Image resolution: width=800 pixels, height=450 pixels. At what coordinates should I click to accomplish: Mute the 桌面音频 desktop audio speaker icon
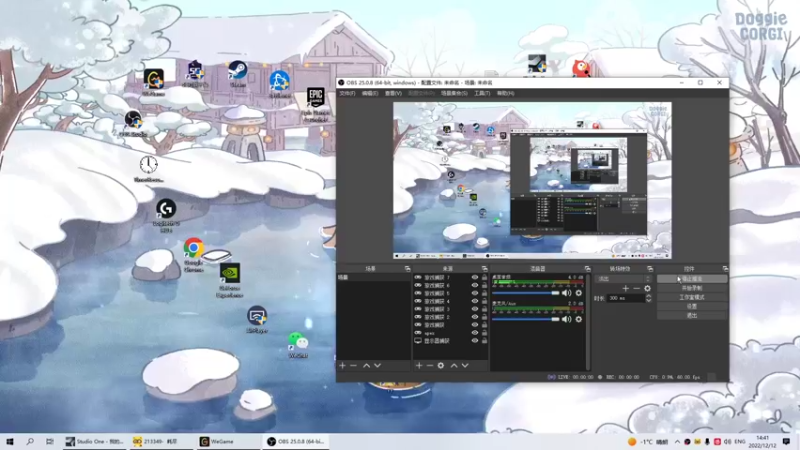pyautogui.click(x=566, y=293)
